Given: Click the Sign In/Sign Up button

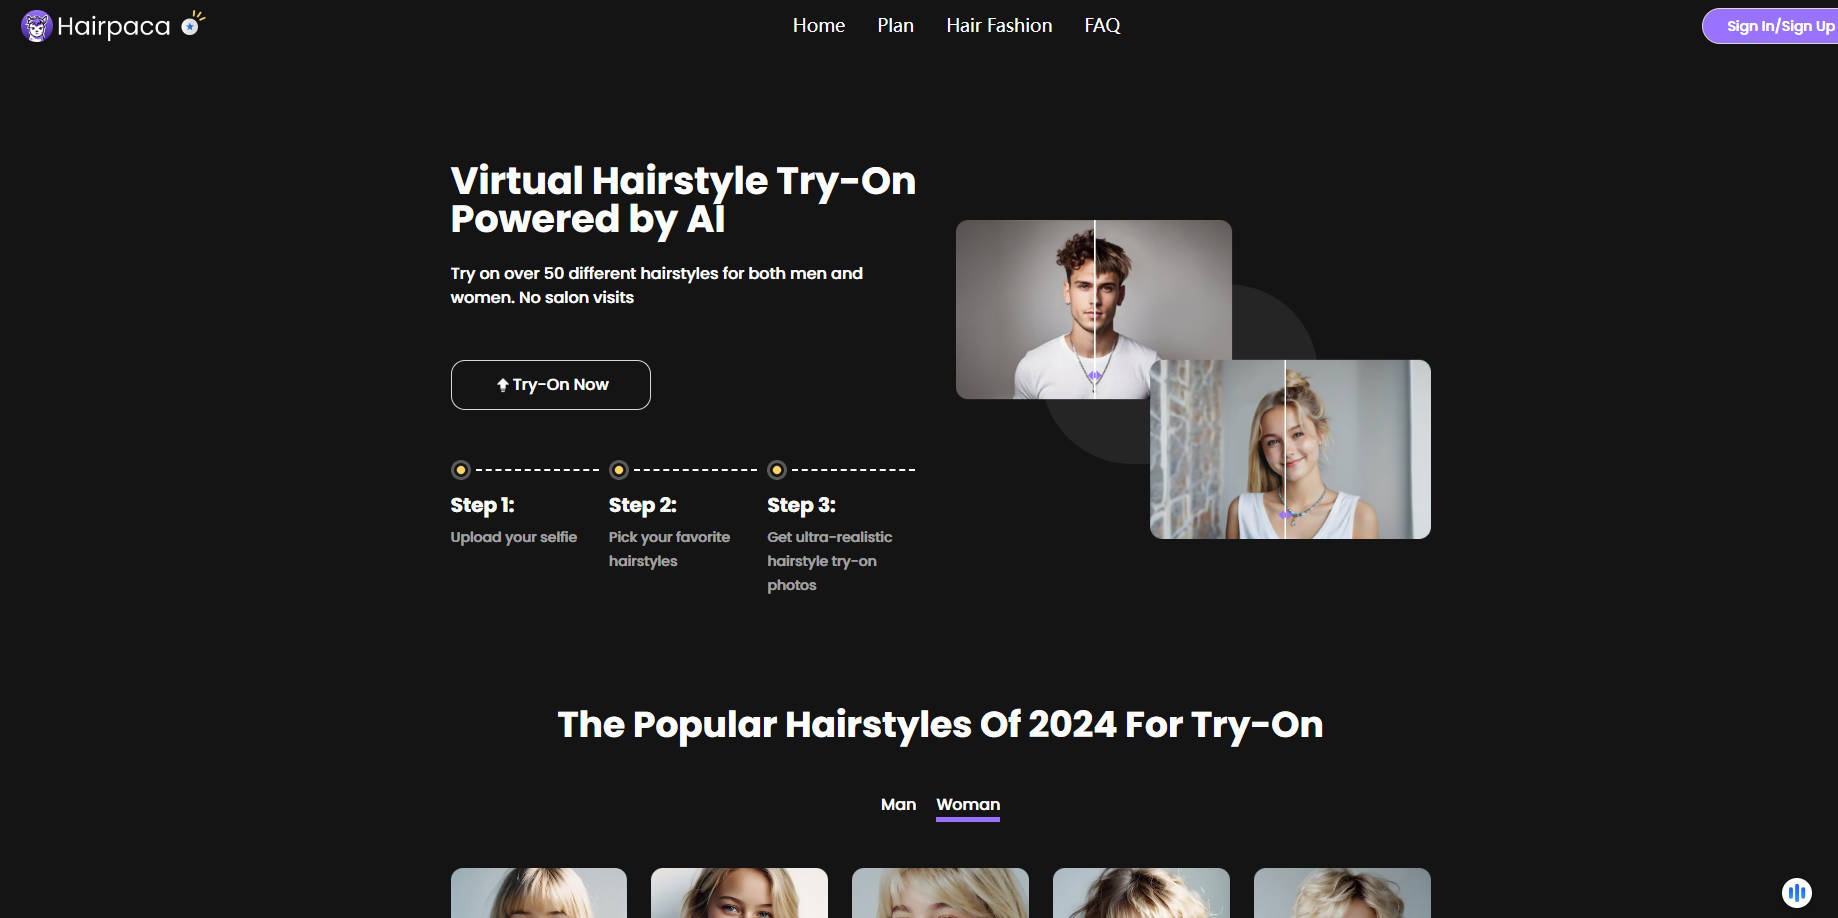Looking at the screenshot, I should [x=1777, y=26].
